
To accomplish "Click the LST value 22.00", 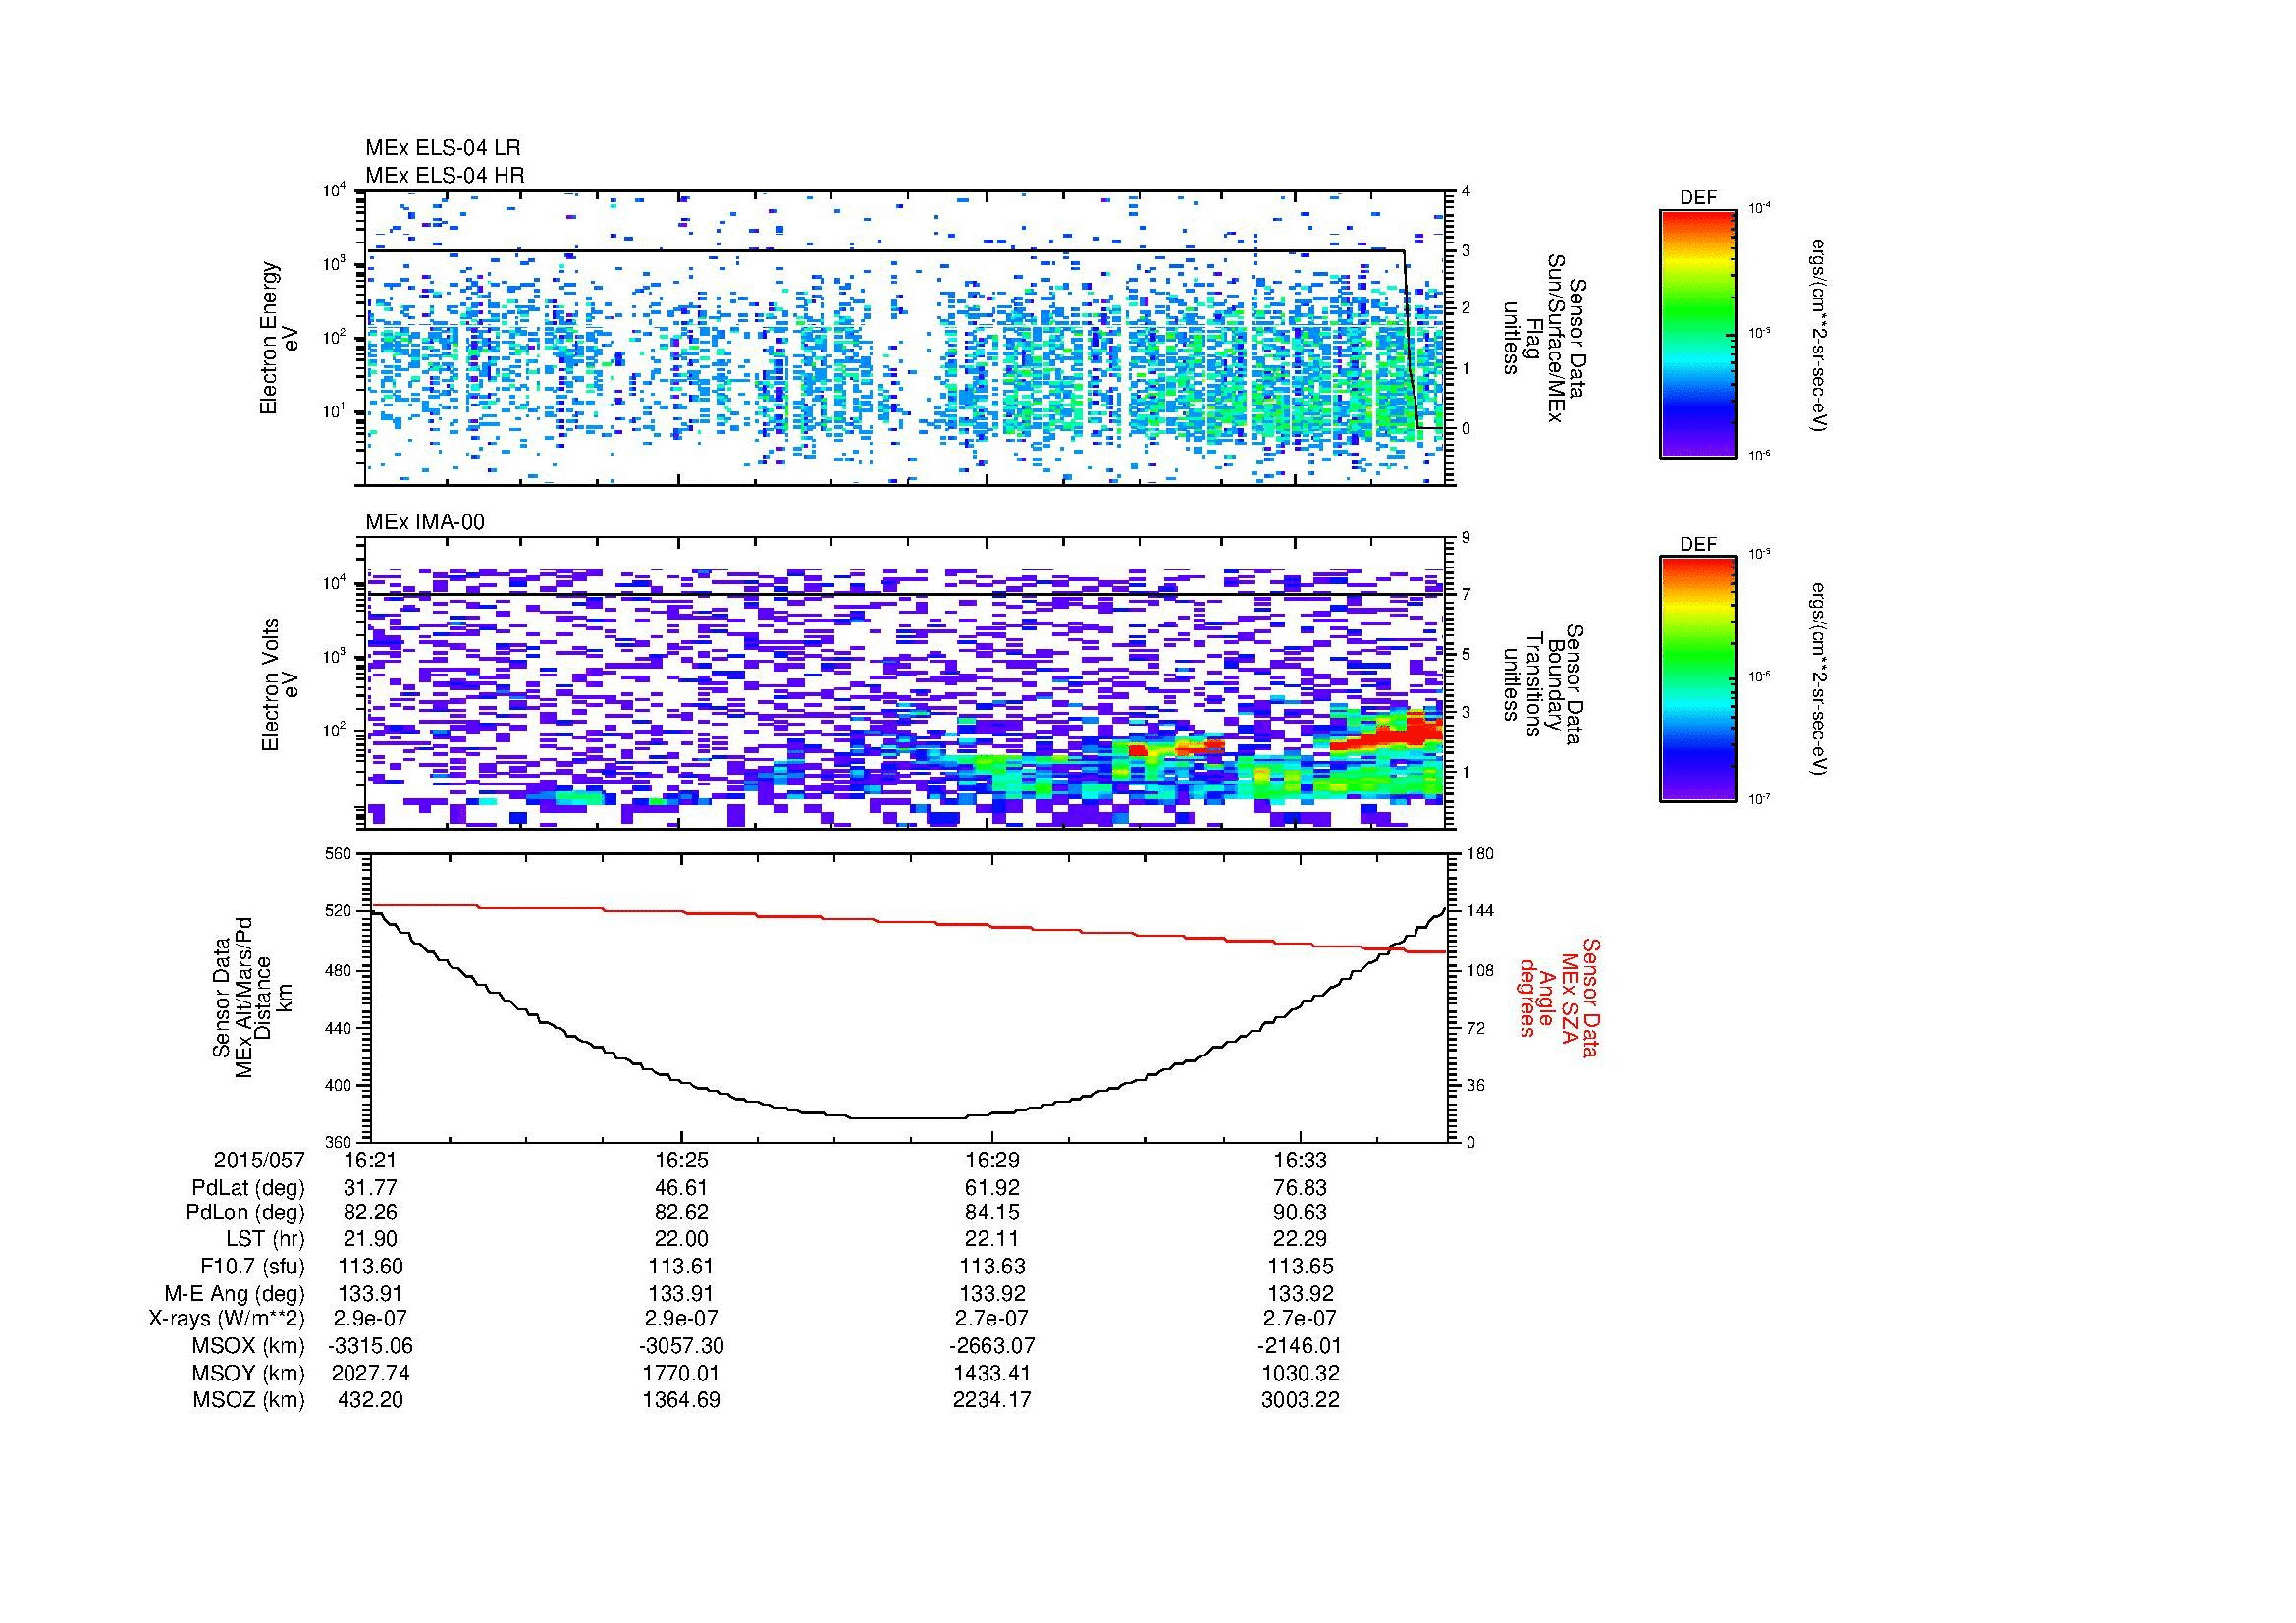I will (x=681, y=1240).
